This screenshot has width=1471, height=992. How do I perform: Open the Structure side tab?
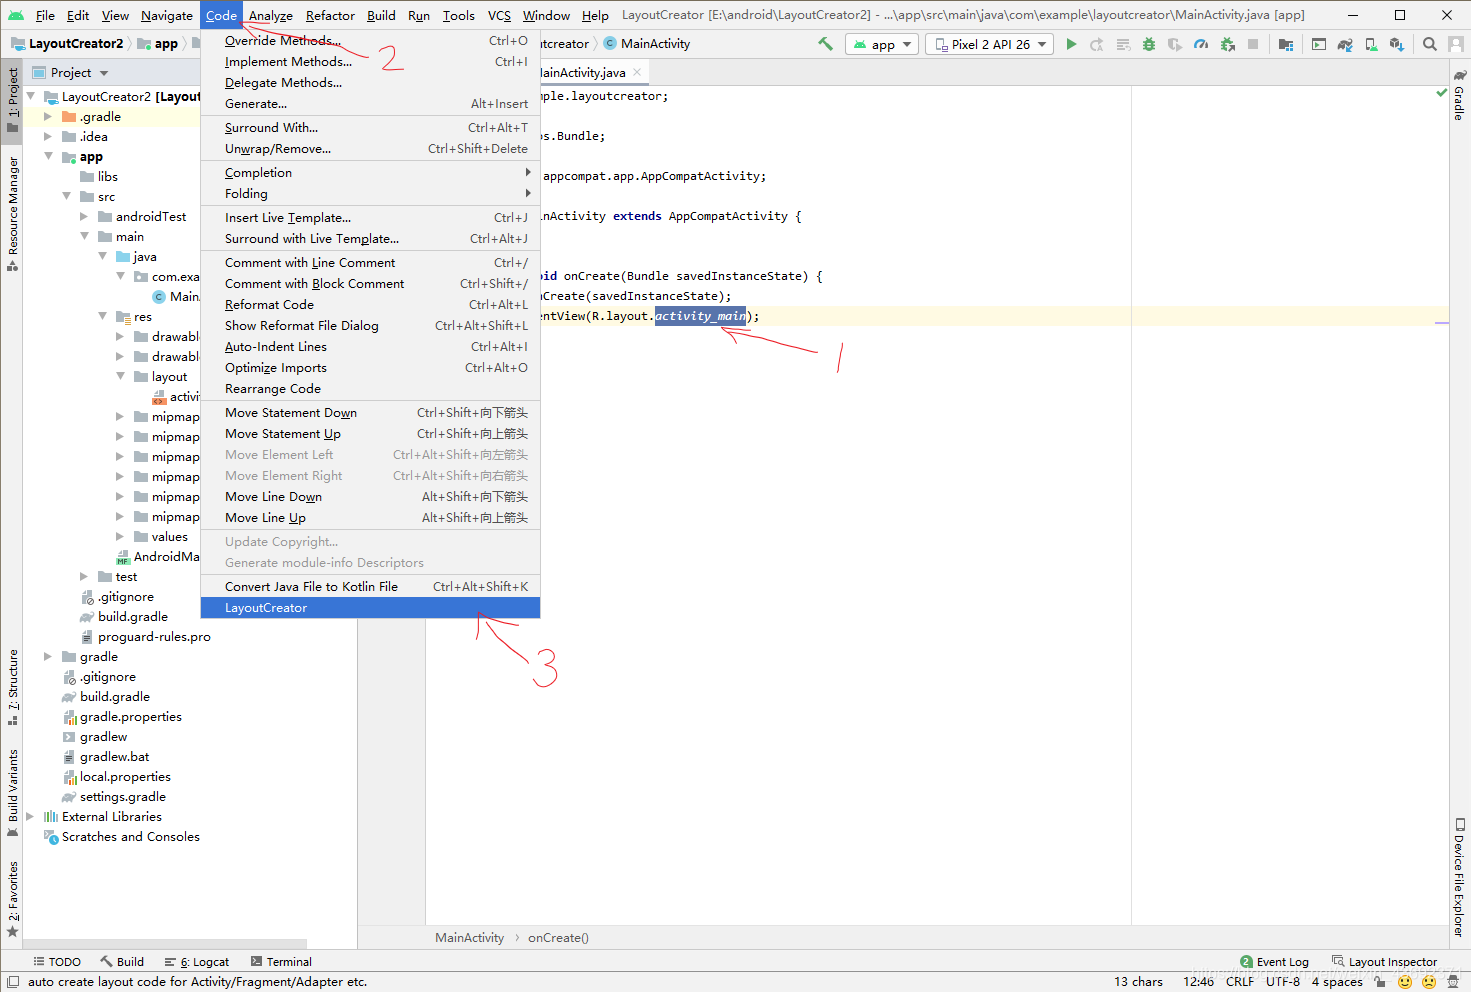coord(12,687)
